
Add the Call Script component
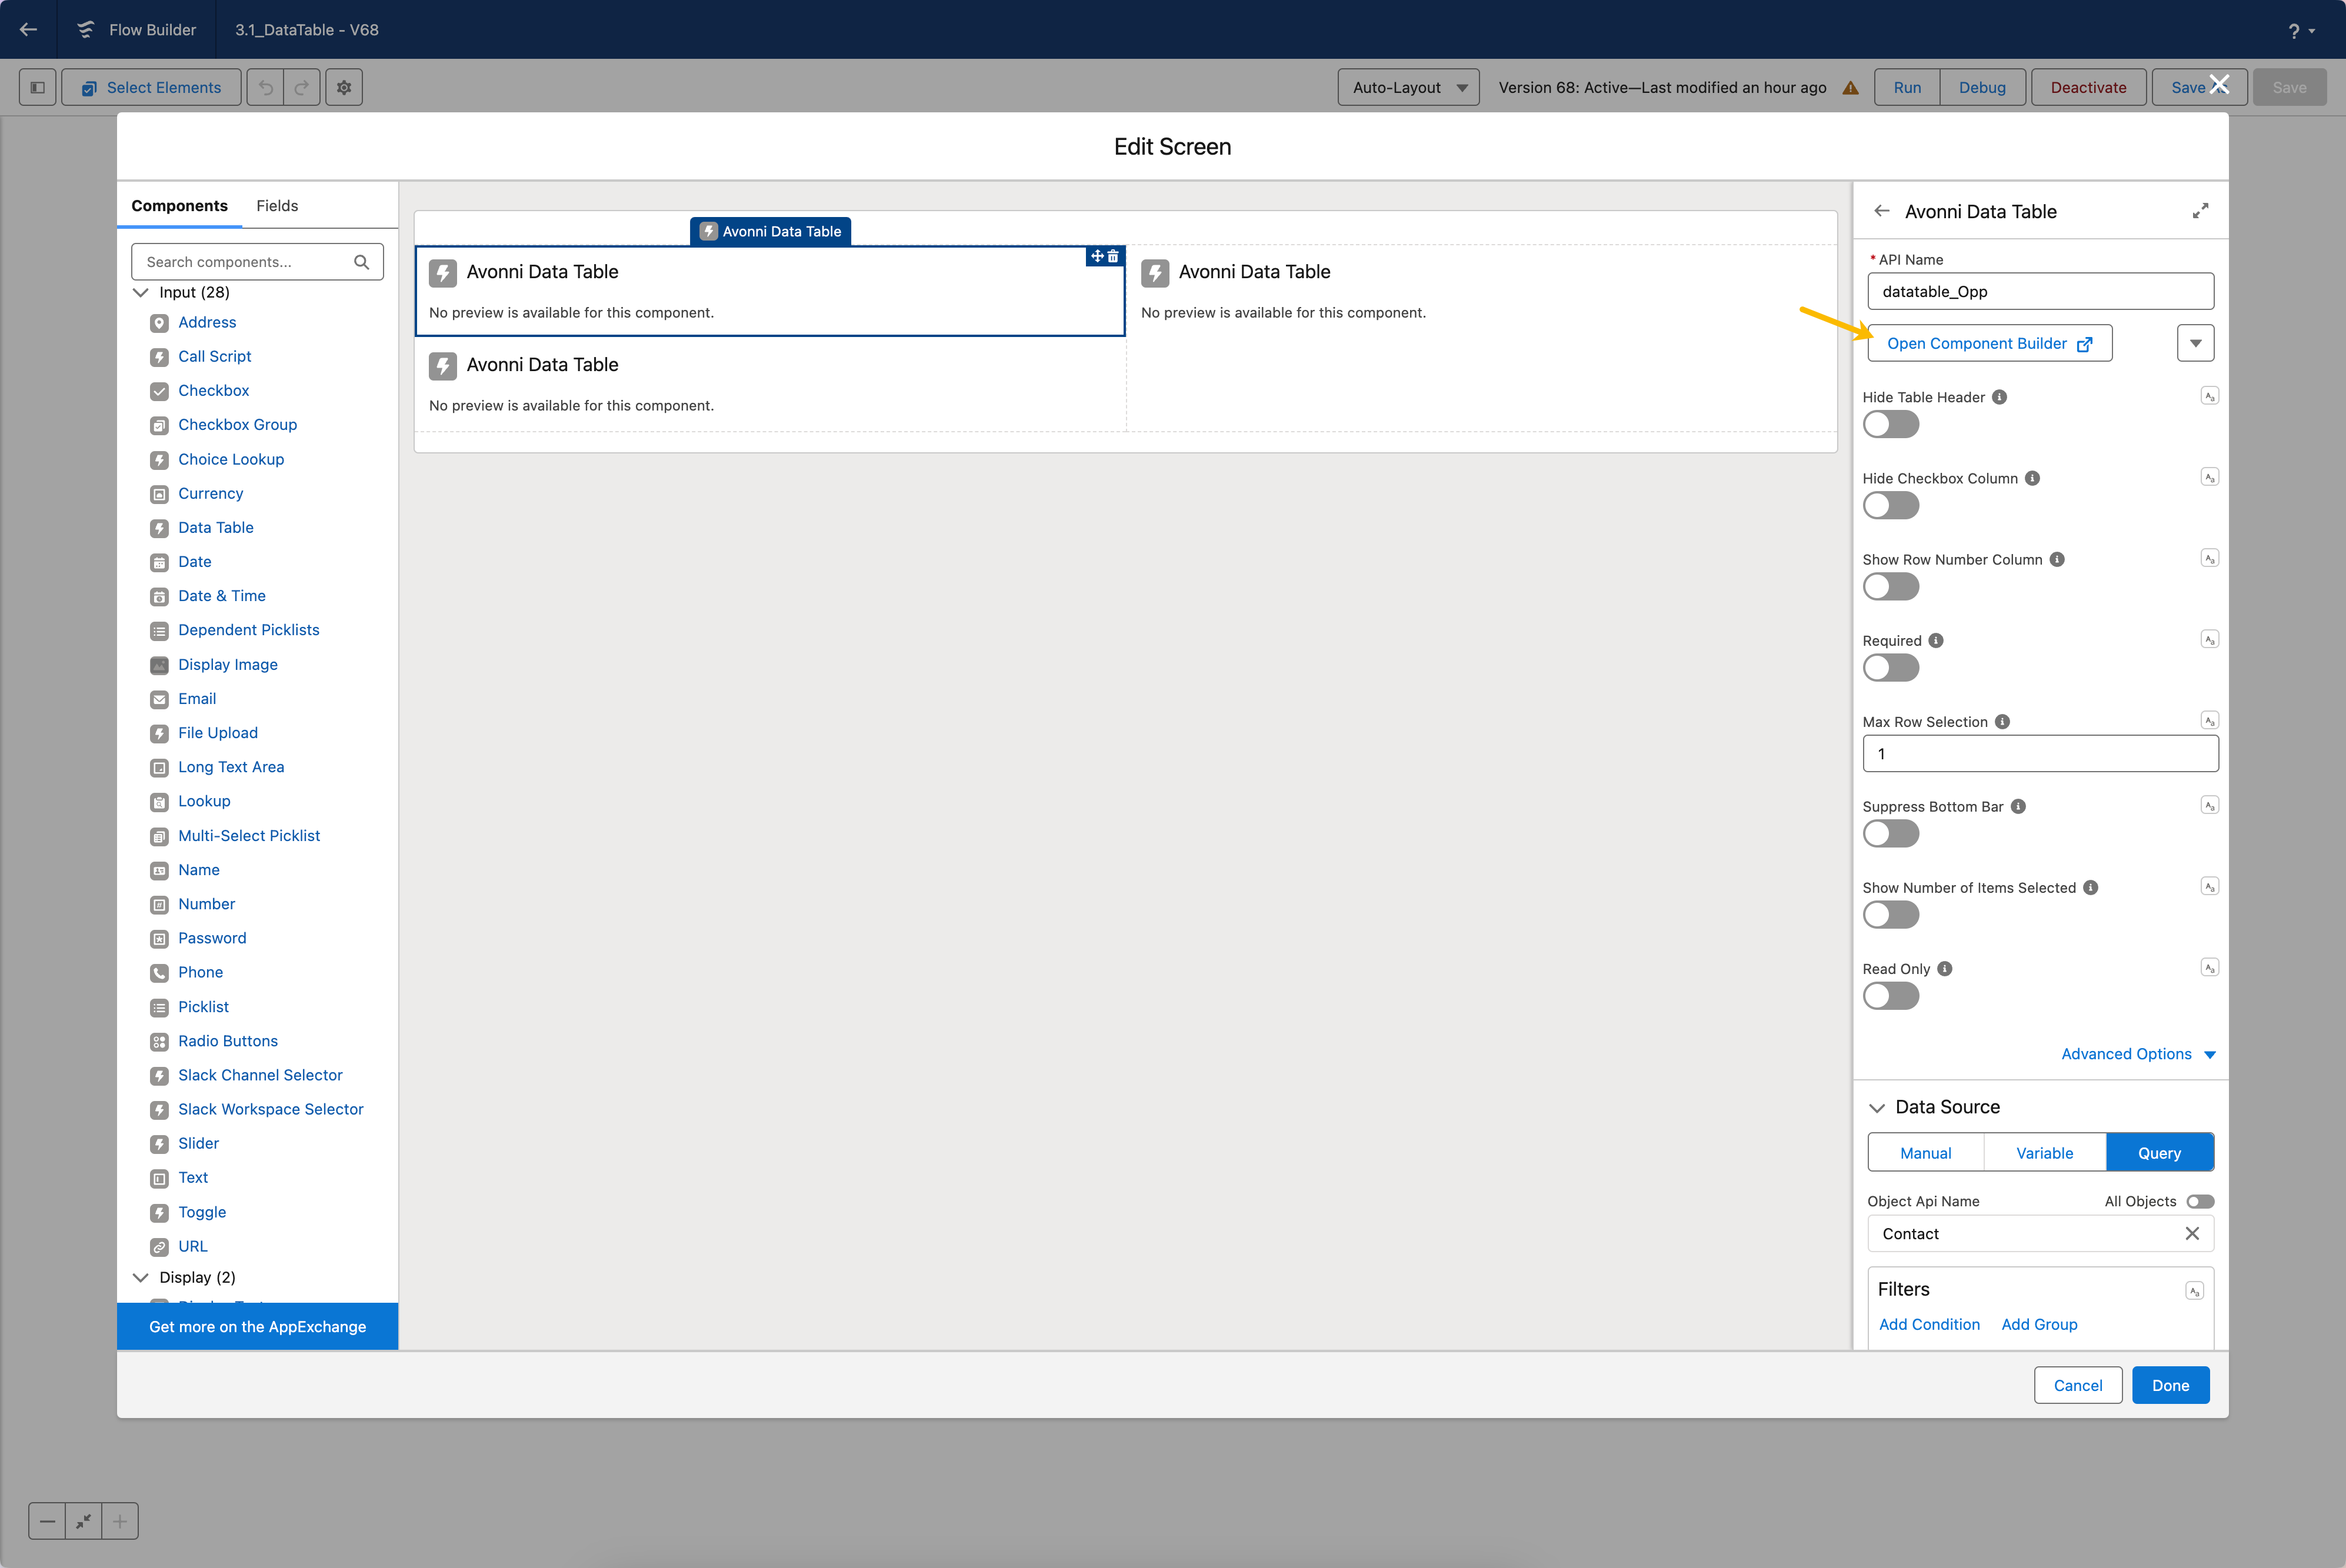coord(214,356)
